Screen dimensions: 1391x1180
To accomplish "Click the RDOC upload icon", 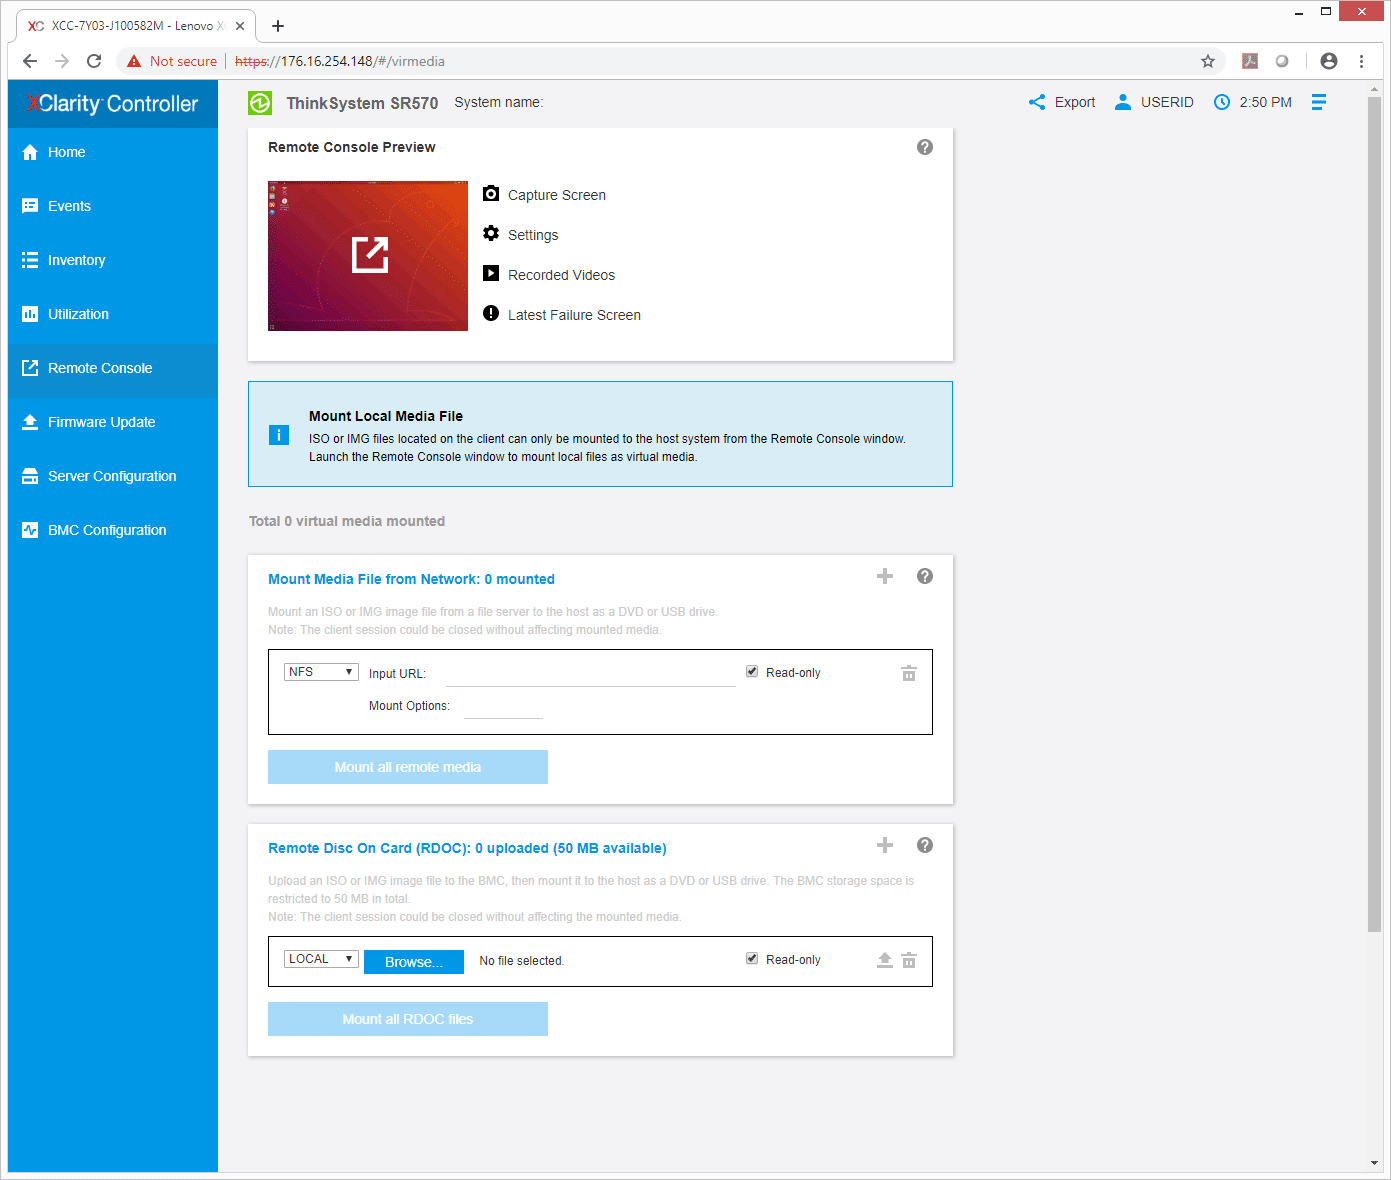I will 885,960.
